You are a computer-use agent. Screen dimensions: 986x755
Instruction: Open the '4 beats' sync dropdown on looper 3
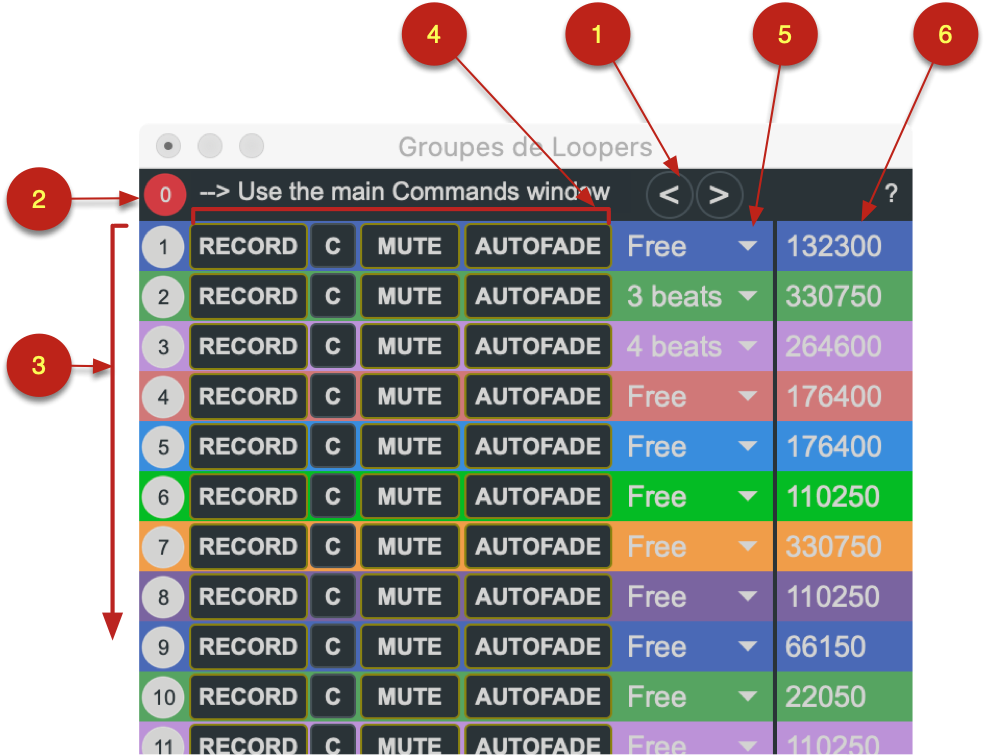pyautogui.click(x=692, y=346)
